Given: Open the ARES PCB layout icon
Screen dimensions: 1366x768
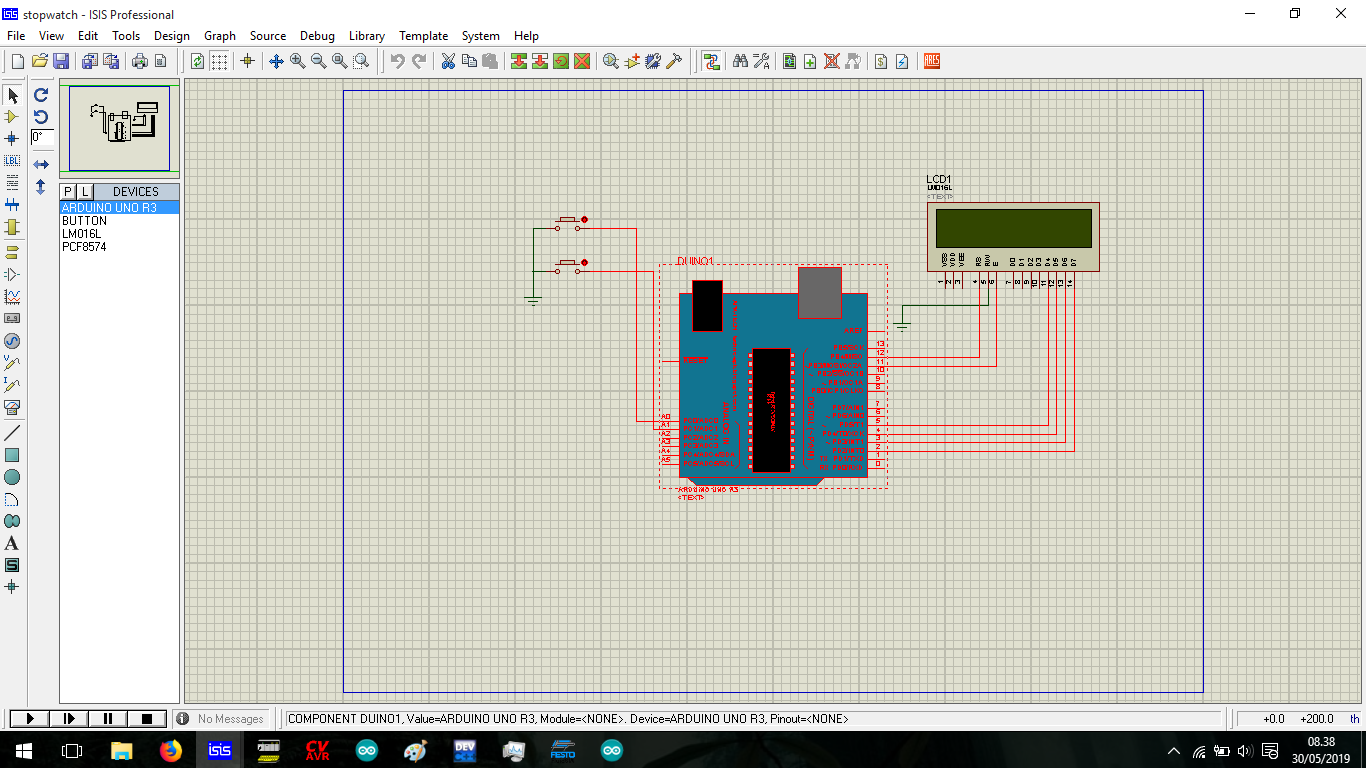Looking at the screenshot, I should tap(932, 61).
